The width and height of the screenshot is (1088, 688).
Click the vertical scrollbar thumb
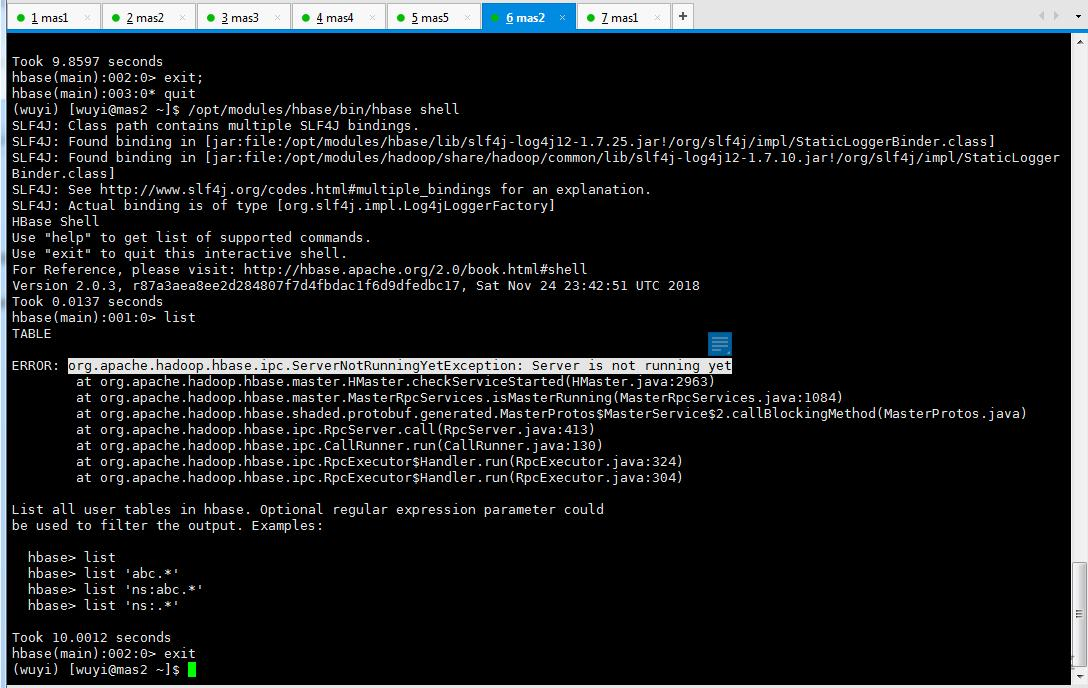click(x=1080, y=614)
